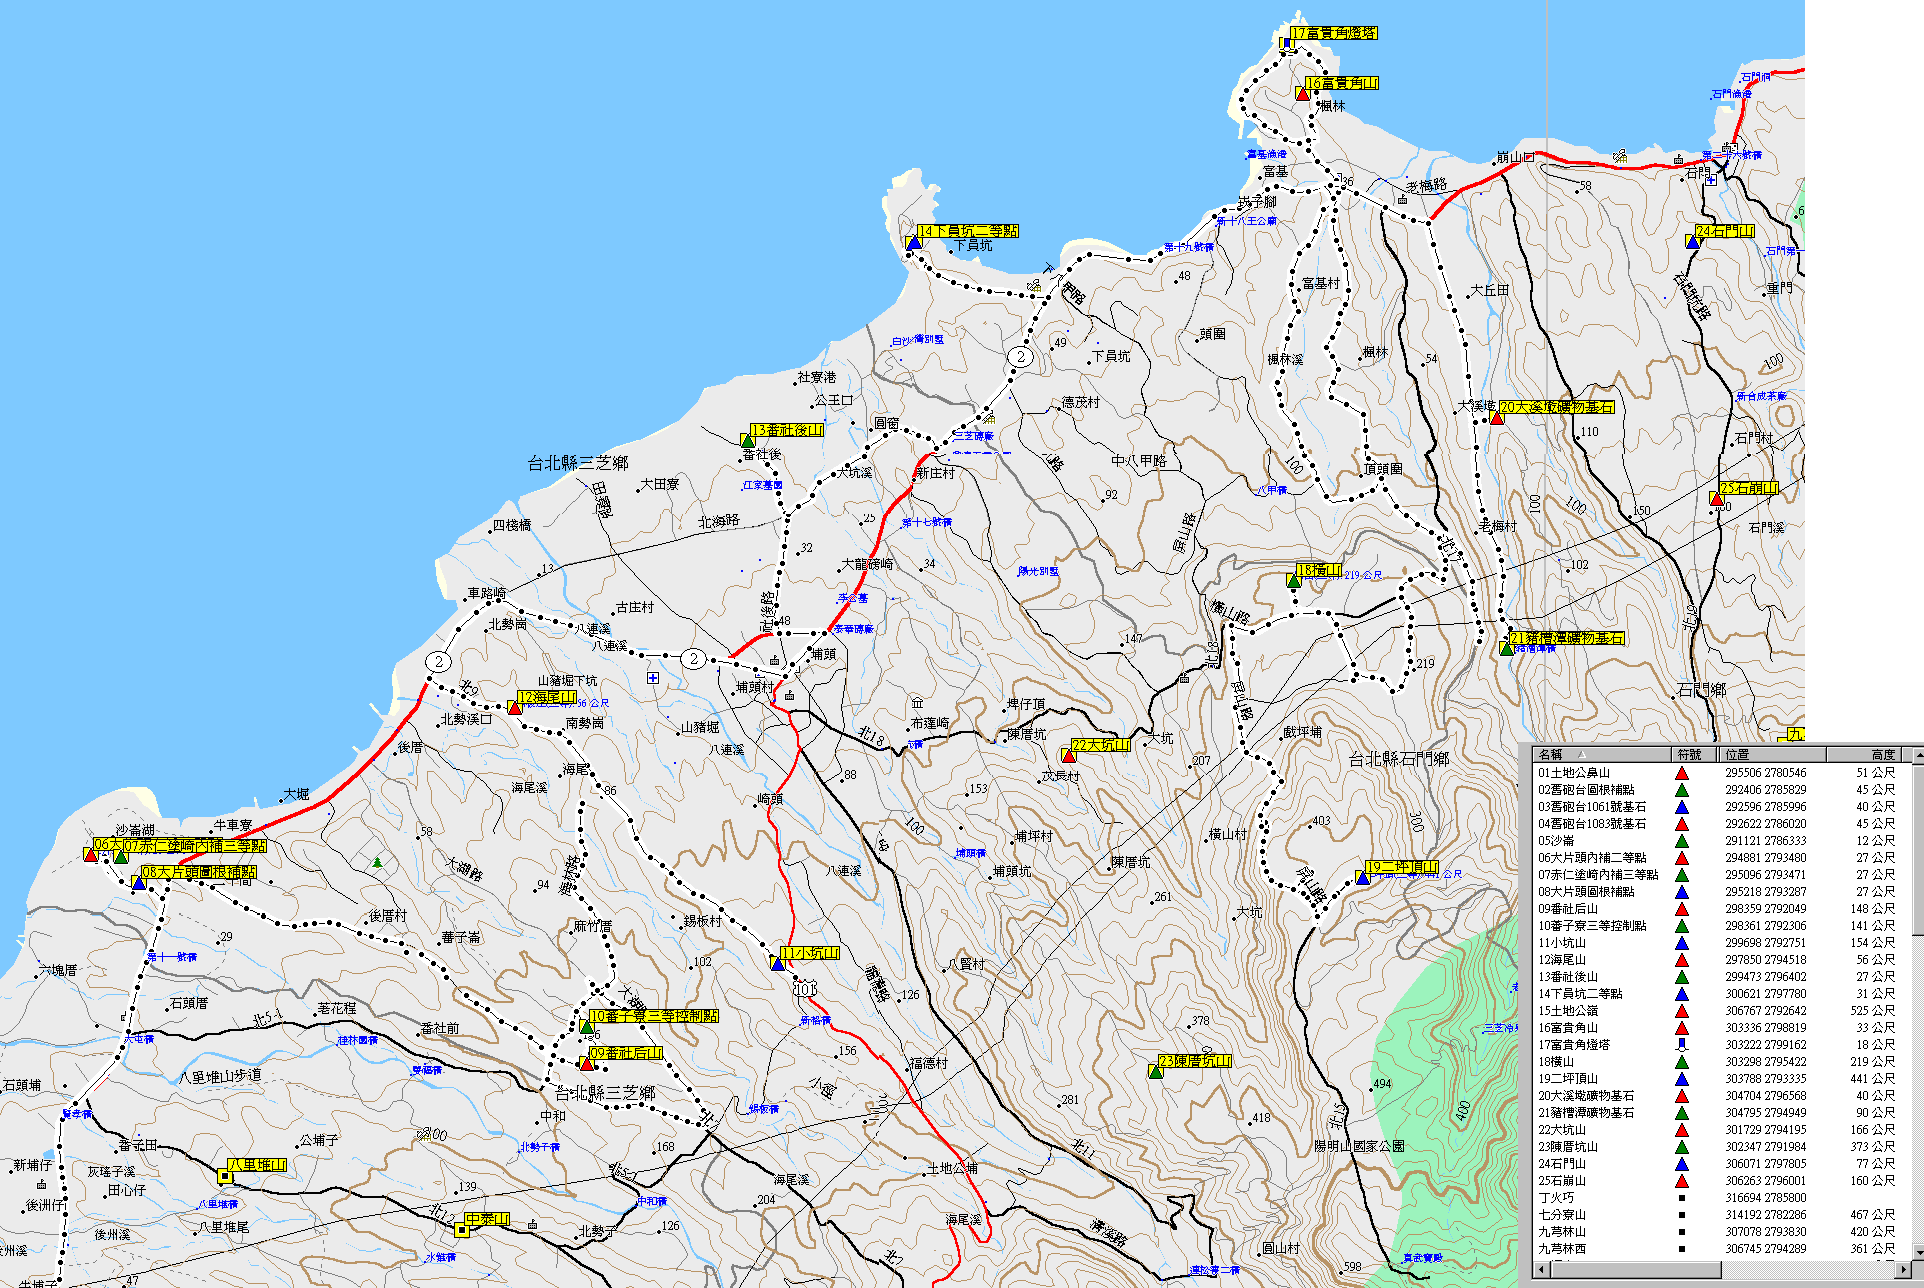Click position value 299698 2792751 in list
Screen dimensions: 1924x1288
pos(1766,943)
